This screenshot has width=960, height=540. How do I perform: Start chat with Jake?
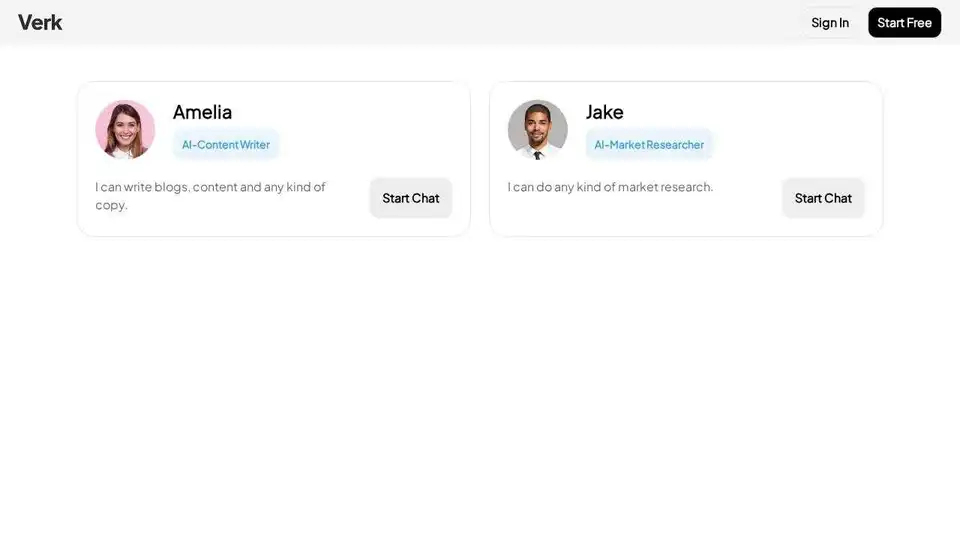[x=823, y=198]
